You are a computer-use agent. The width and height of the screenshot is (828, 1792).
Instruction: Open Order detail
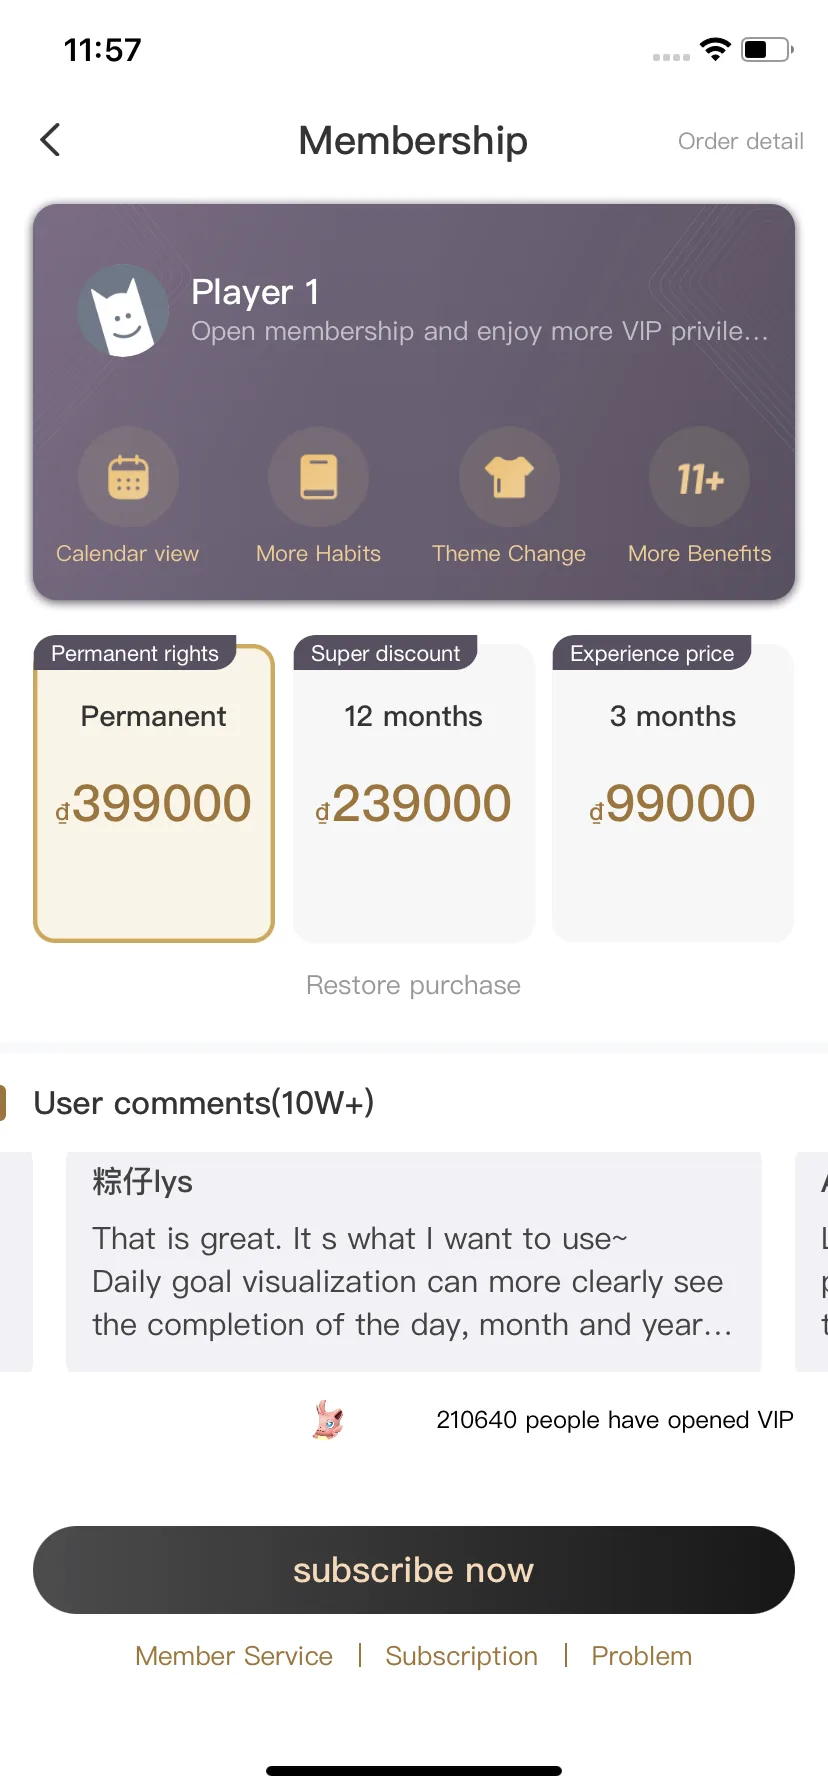click(x=741, y=141)
